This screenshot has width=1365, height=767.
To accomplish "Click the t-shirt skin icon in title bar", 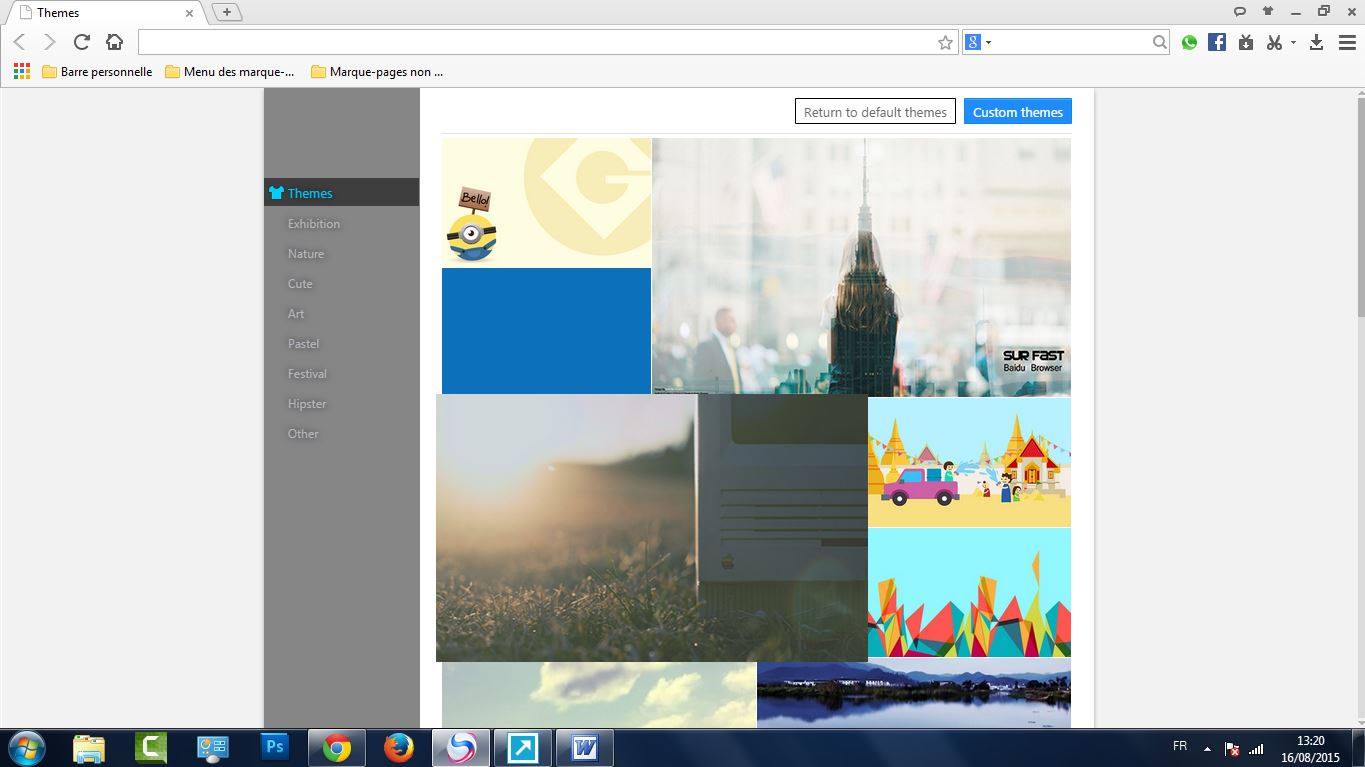I will 1268,12.
